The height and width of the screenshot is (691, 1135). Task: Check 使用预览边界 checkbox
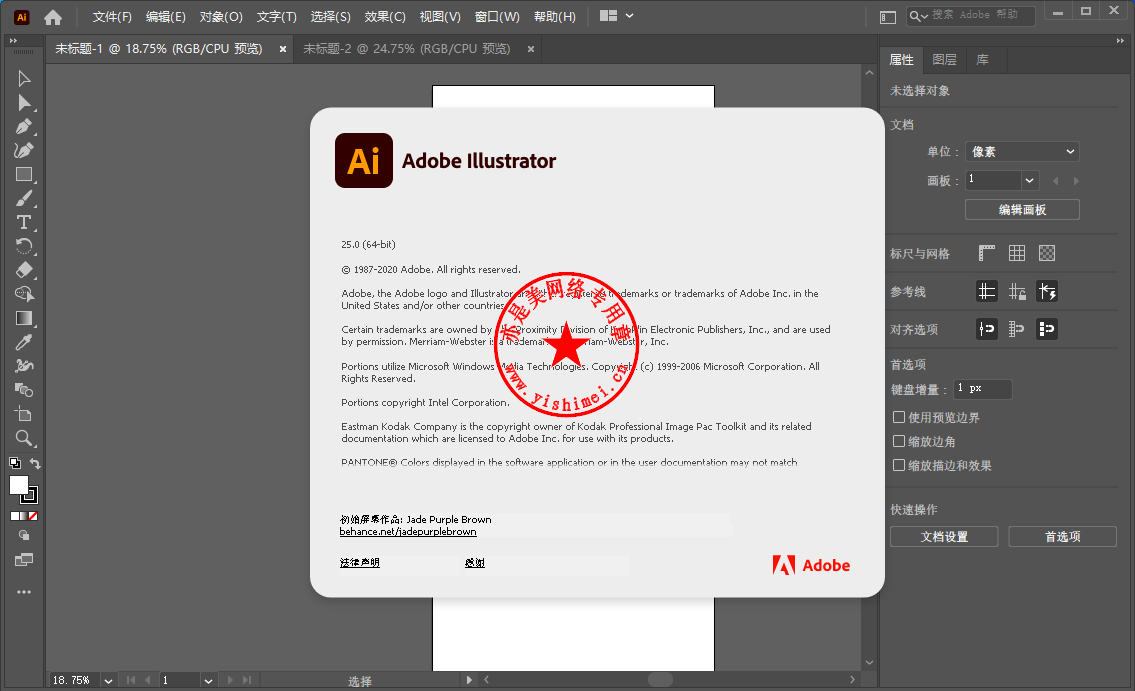coord(899,417)
